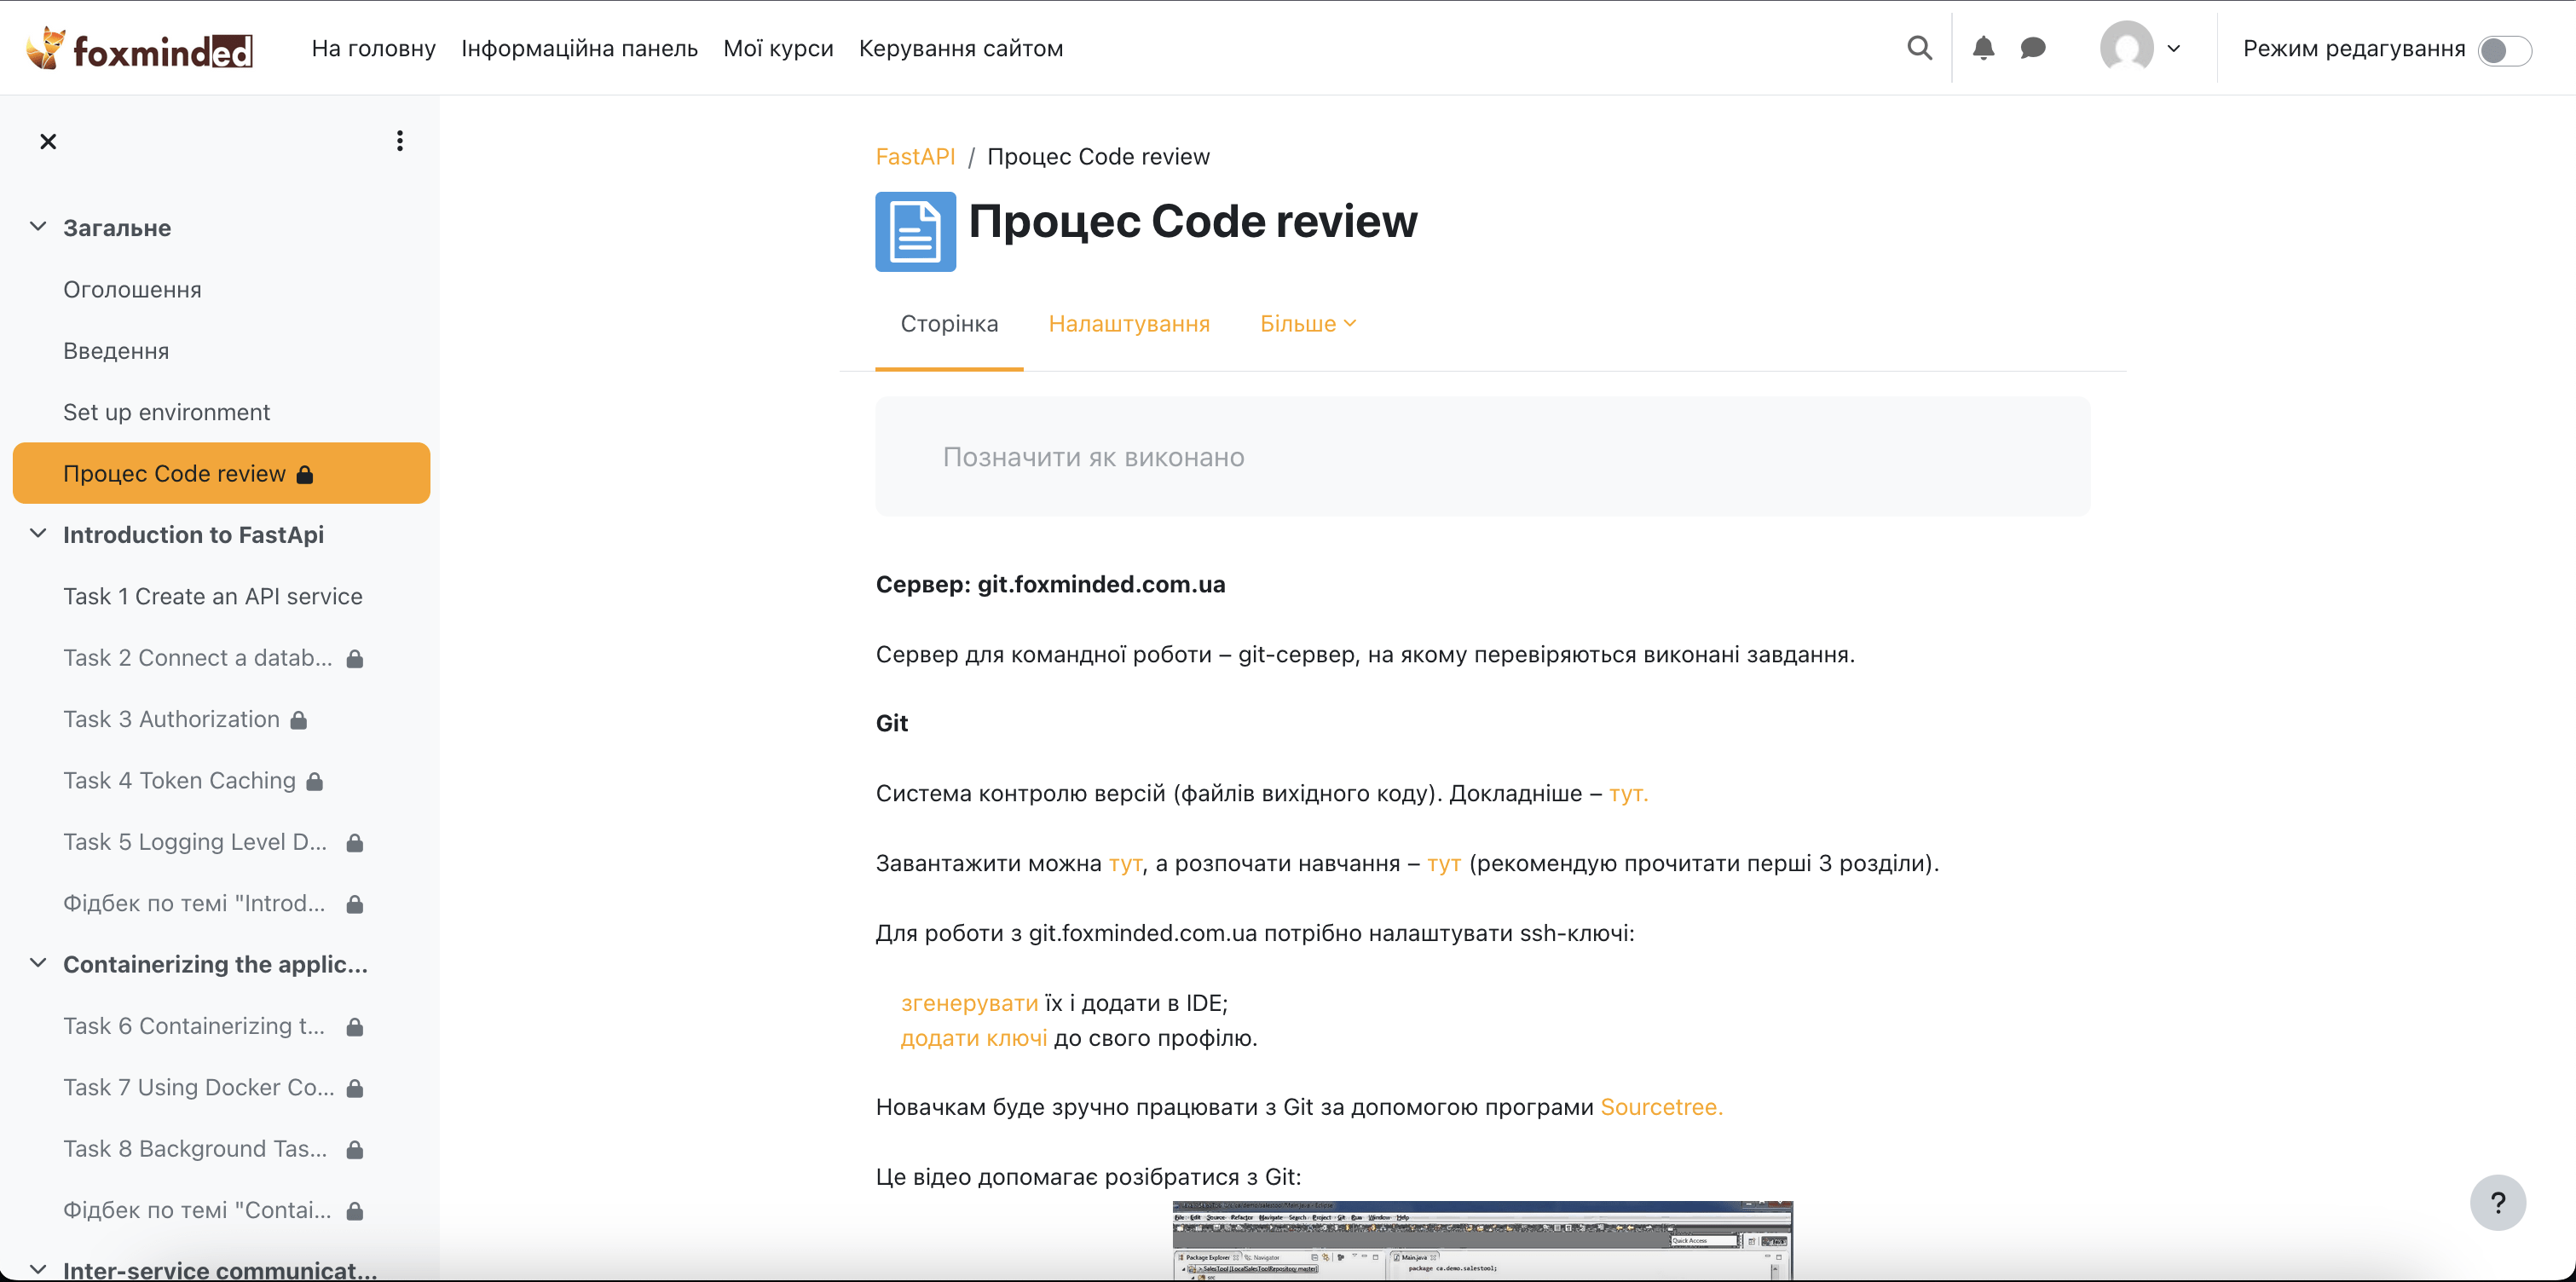The width and height of the screenshot is (2576, 1282).
Task: Switch to the Налаштування tab
Action: point(1128,324)
